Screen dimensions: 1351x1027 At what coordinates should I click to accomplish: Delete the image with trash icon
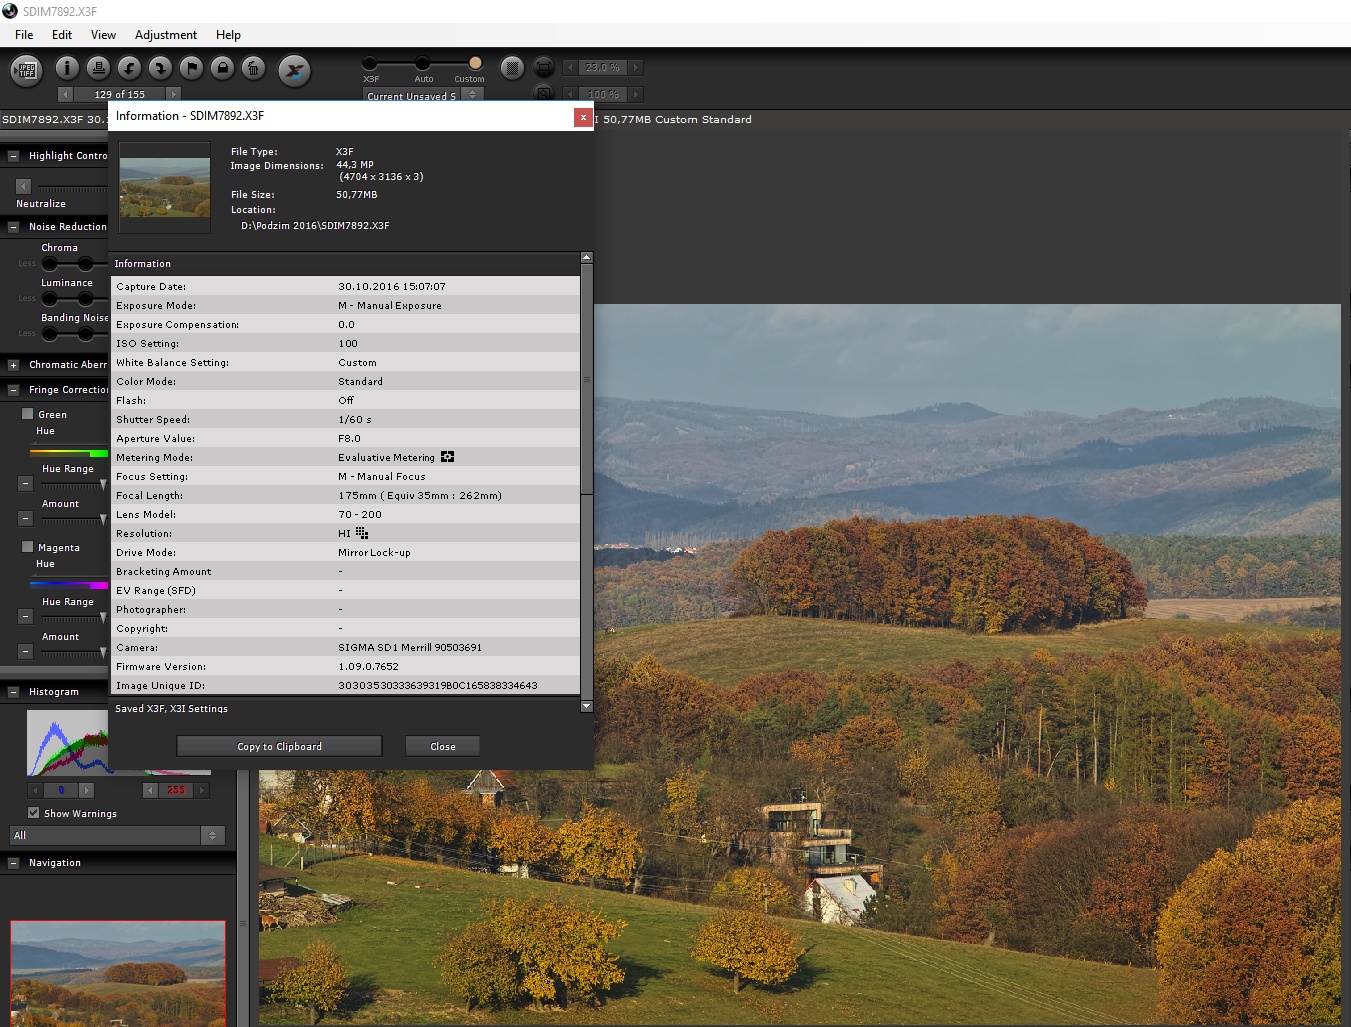[x=254, y=68]
